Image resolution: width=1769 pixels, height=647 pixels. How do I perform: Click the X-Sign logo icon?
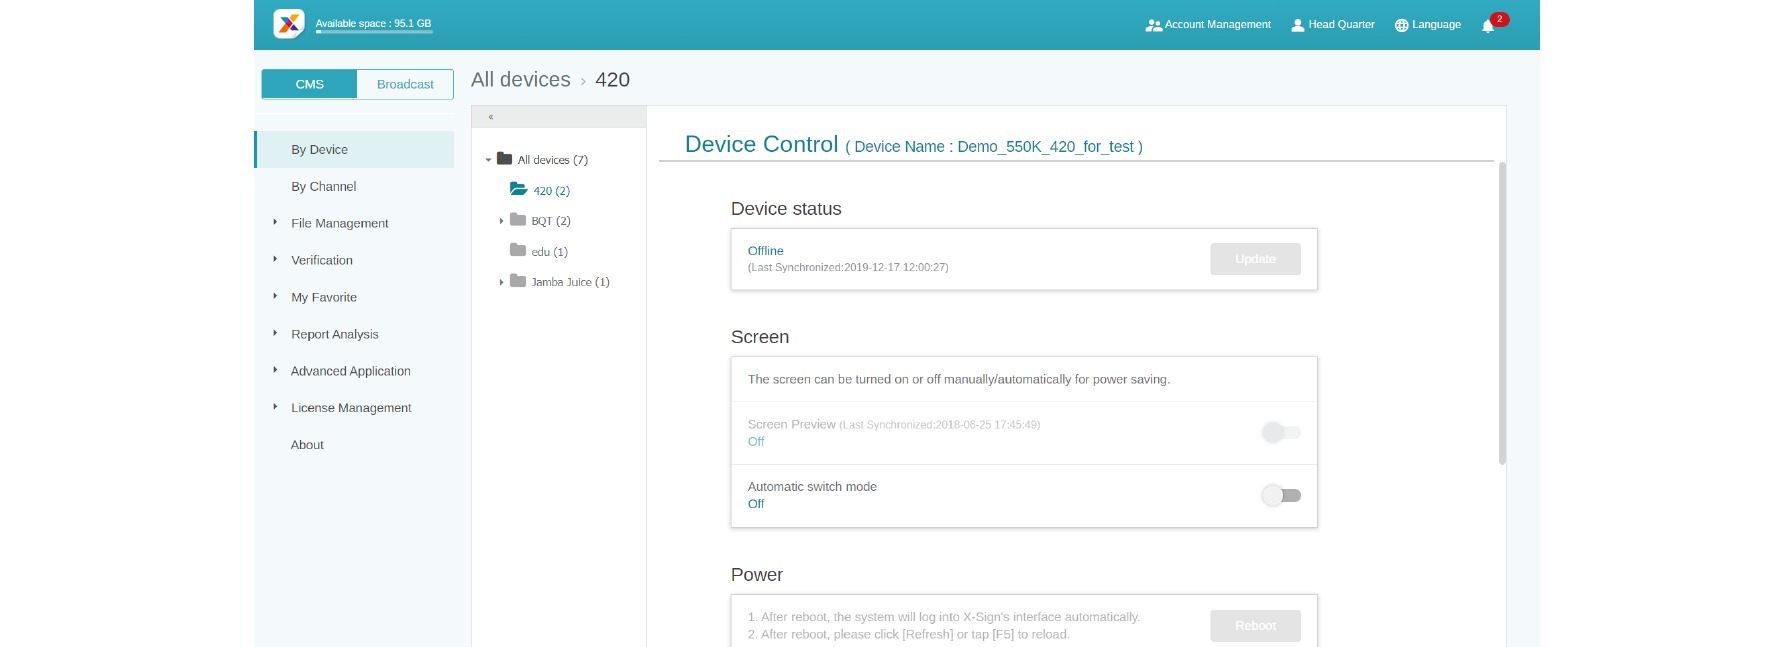289,24
